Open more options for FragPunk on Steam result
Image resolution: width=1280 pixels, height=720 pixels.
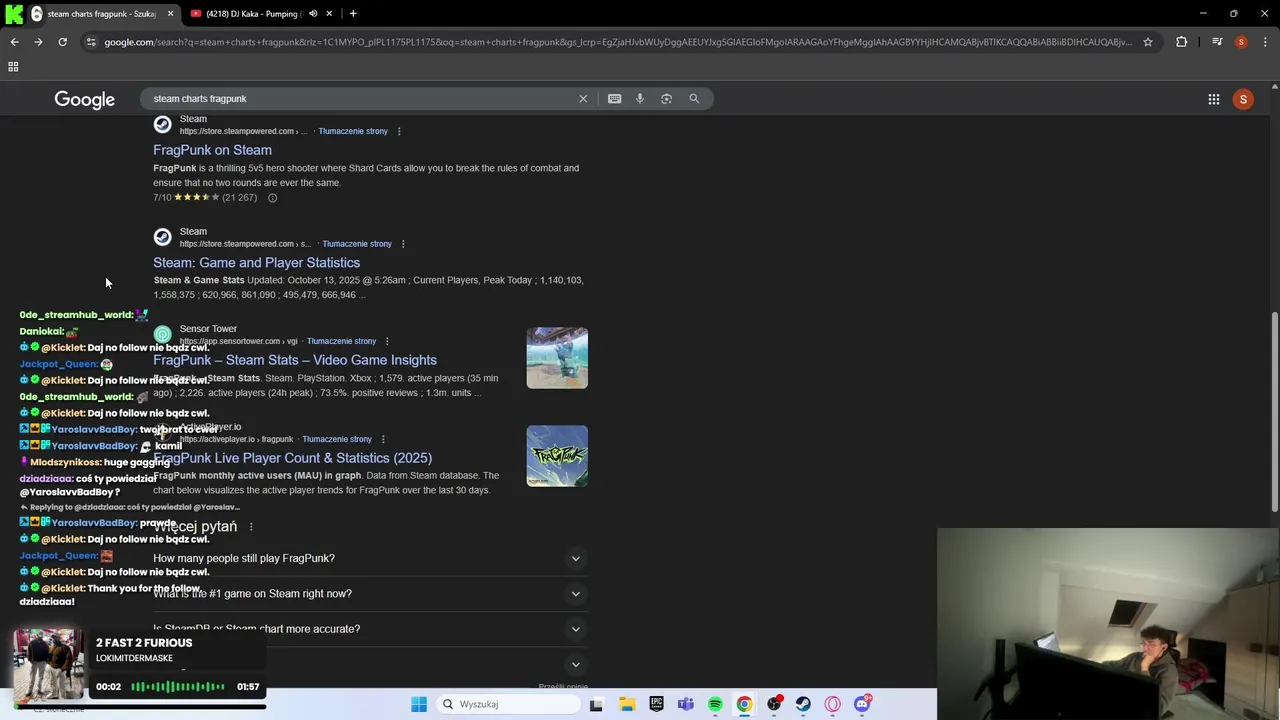(399, 131)
